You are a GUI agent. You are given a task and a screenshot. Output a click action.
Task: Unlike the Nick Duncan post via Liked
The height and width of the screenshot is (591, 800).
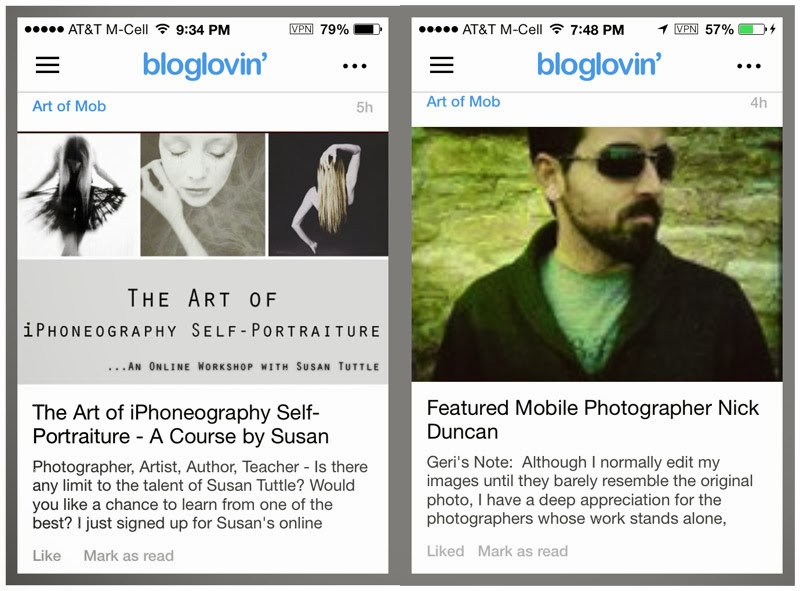[445, 551]
